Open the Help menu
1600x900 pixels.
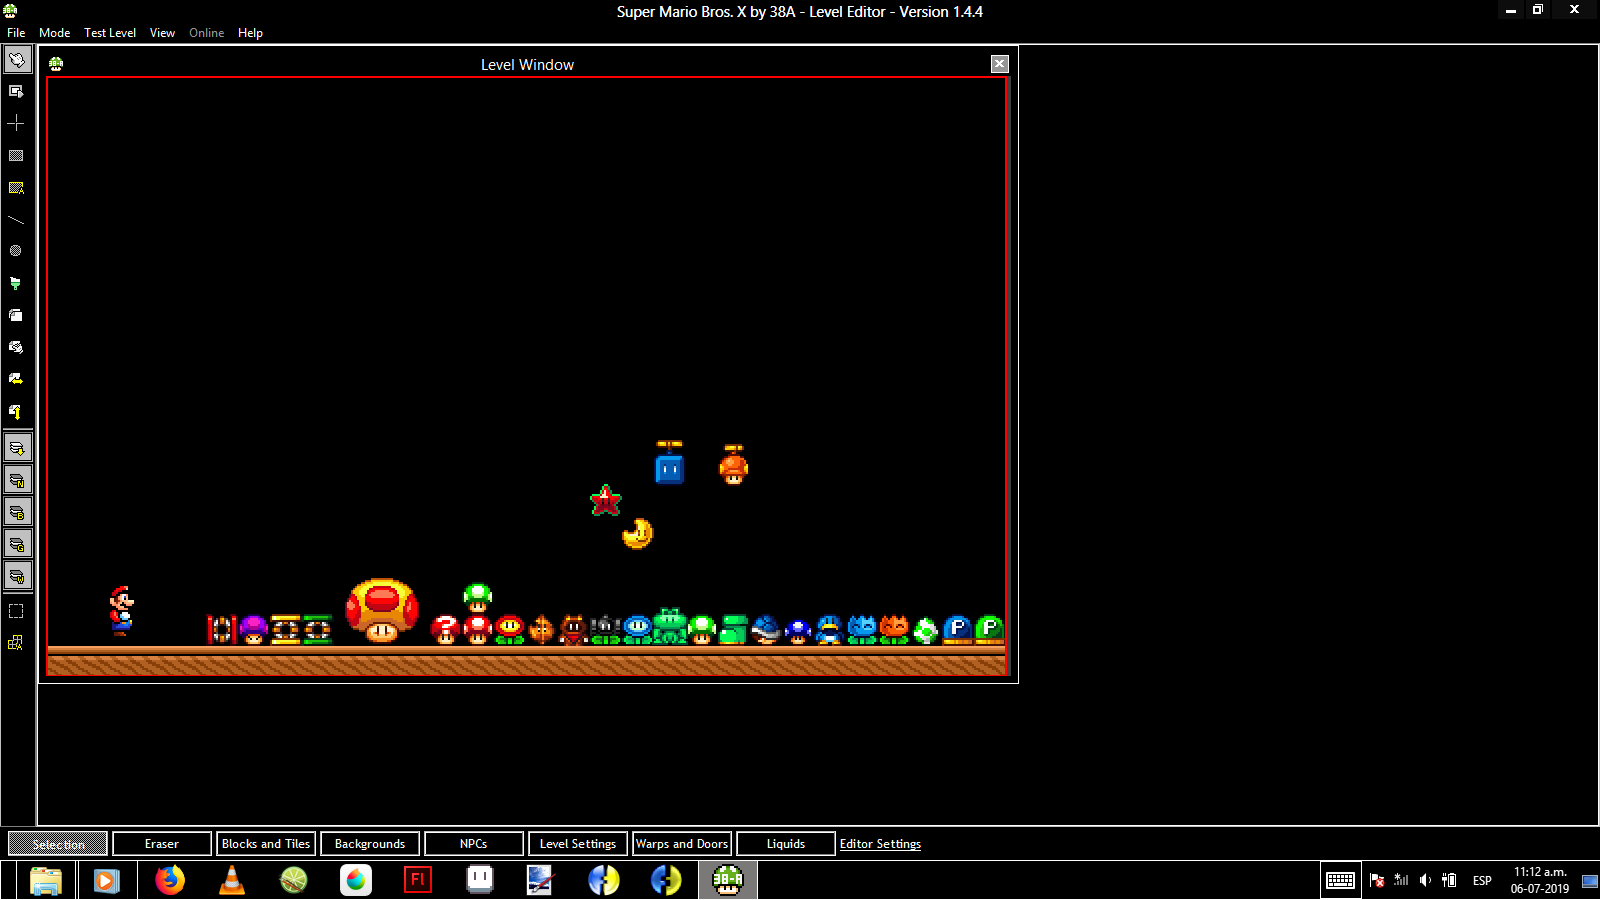(x=250, y=33)
